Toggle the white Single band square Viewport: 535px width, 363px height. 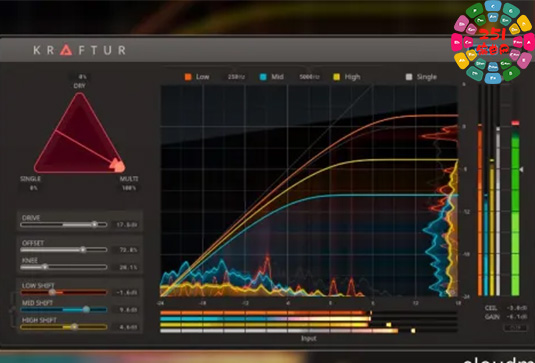coord(409,77)
